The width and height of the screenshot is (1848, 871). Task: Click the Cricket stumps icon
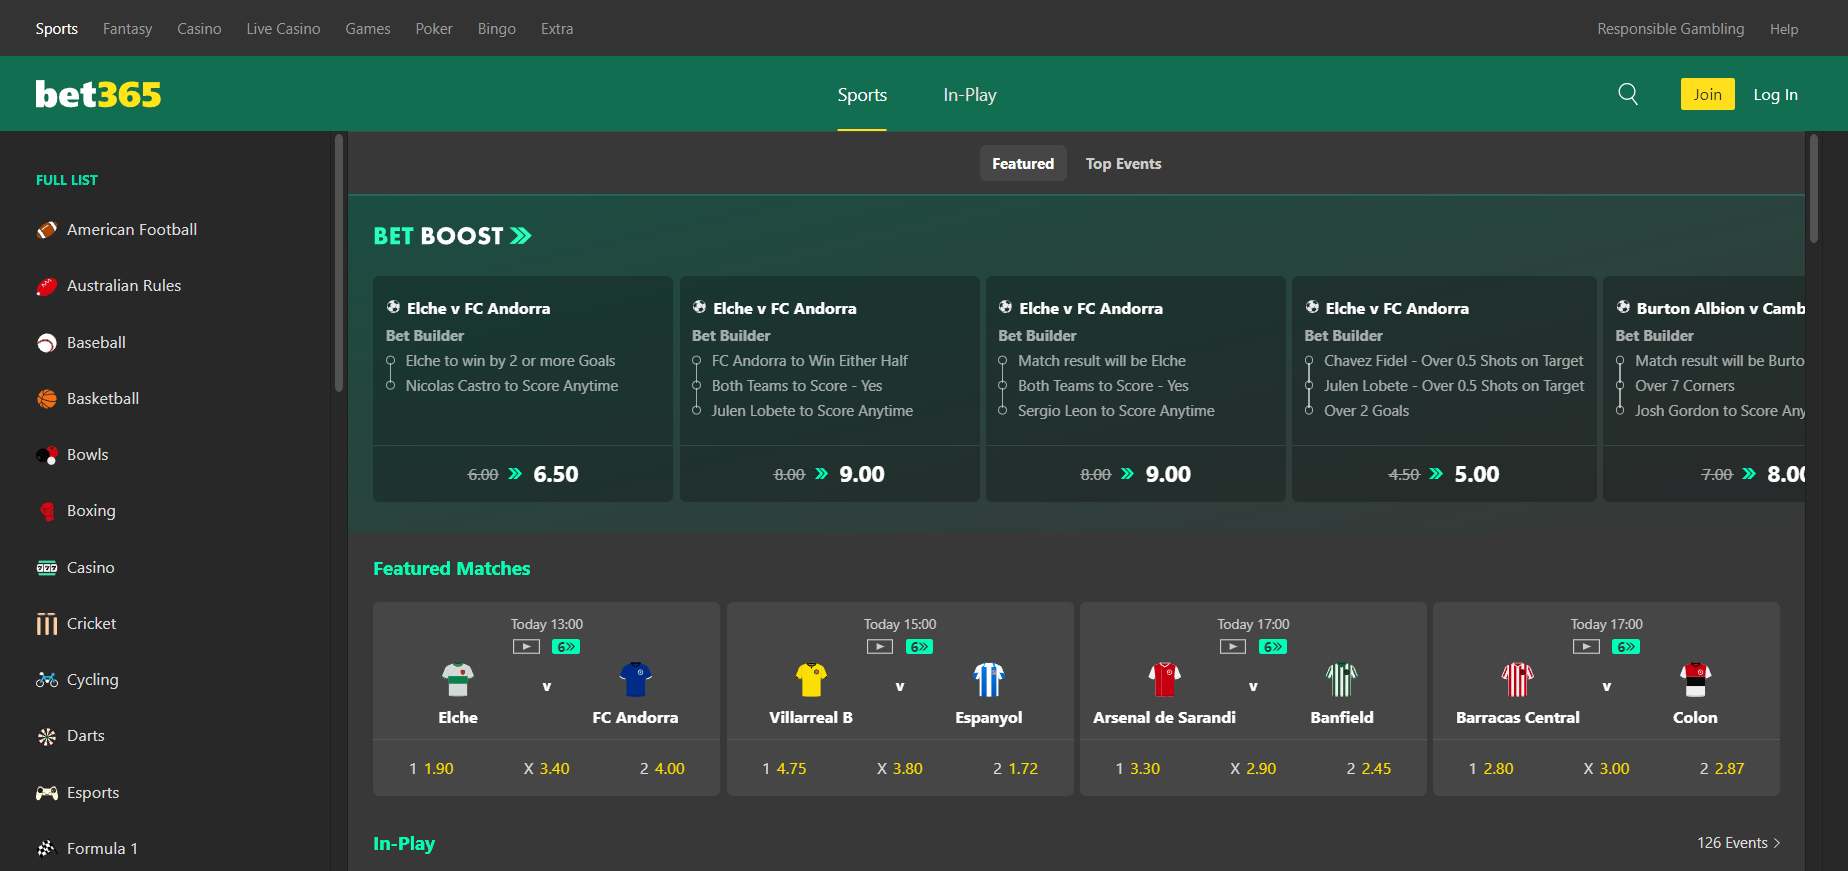coord(47,624)
